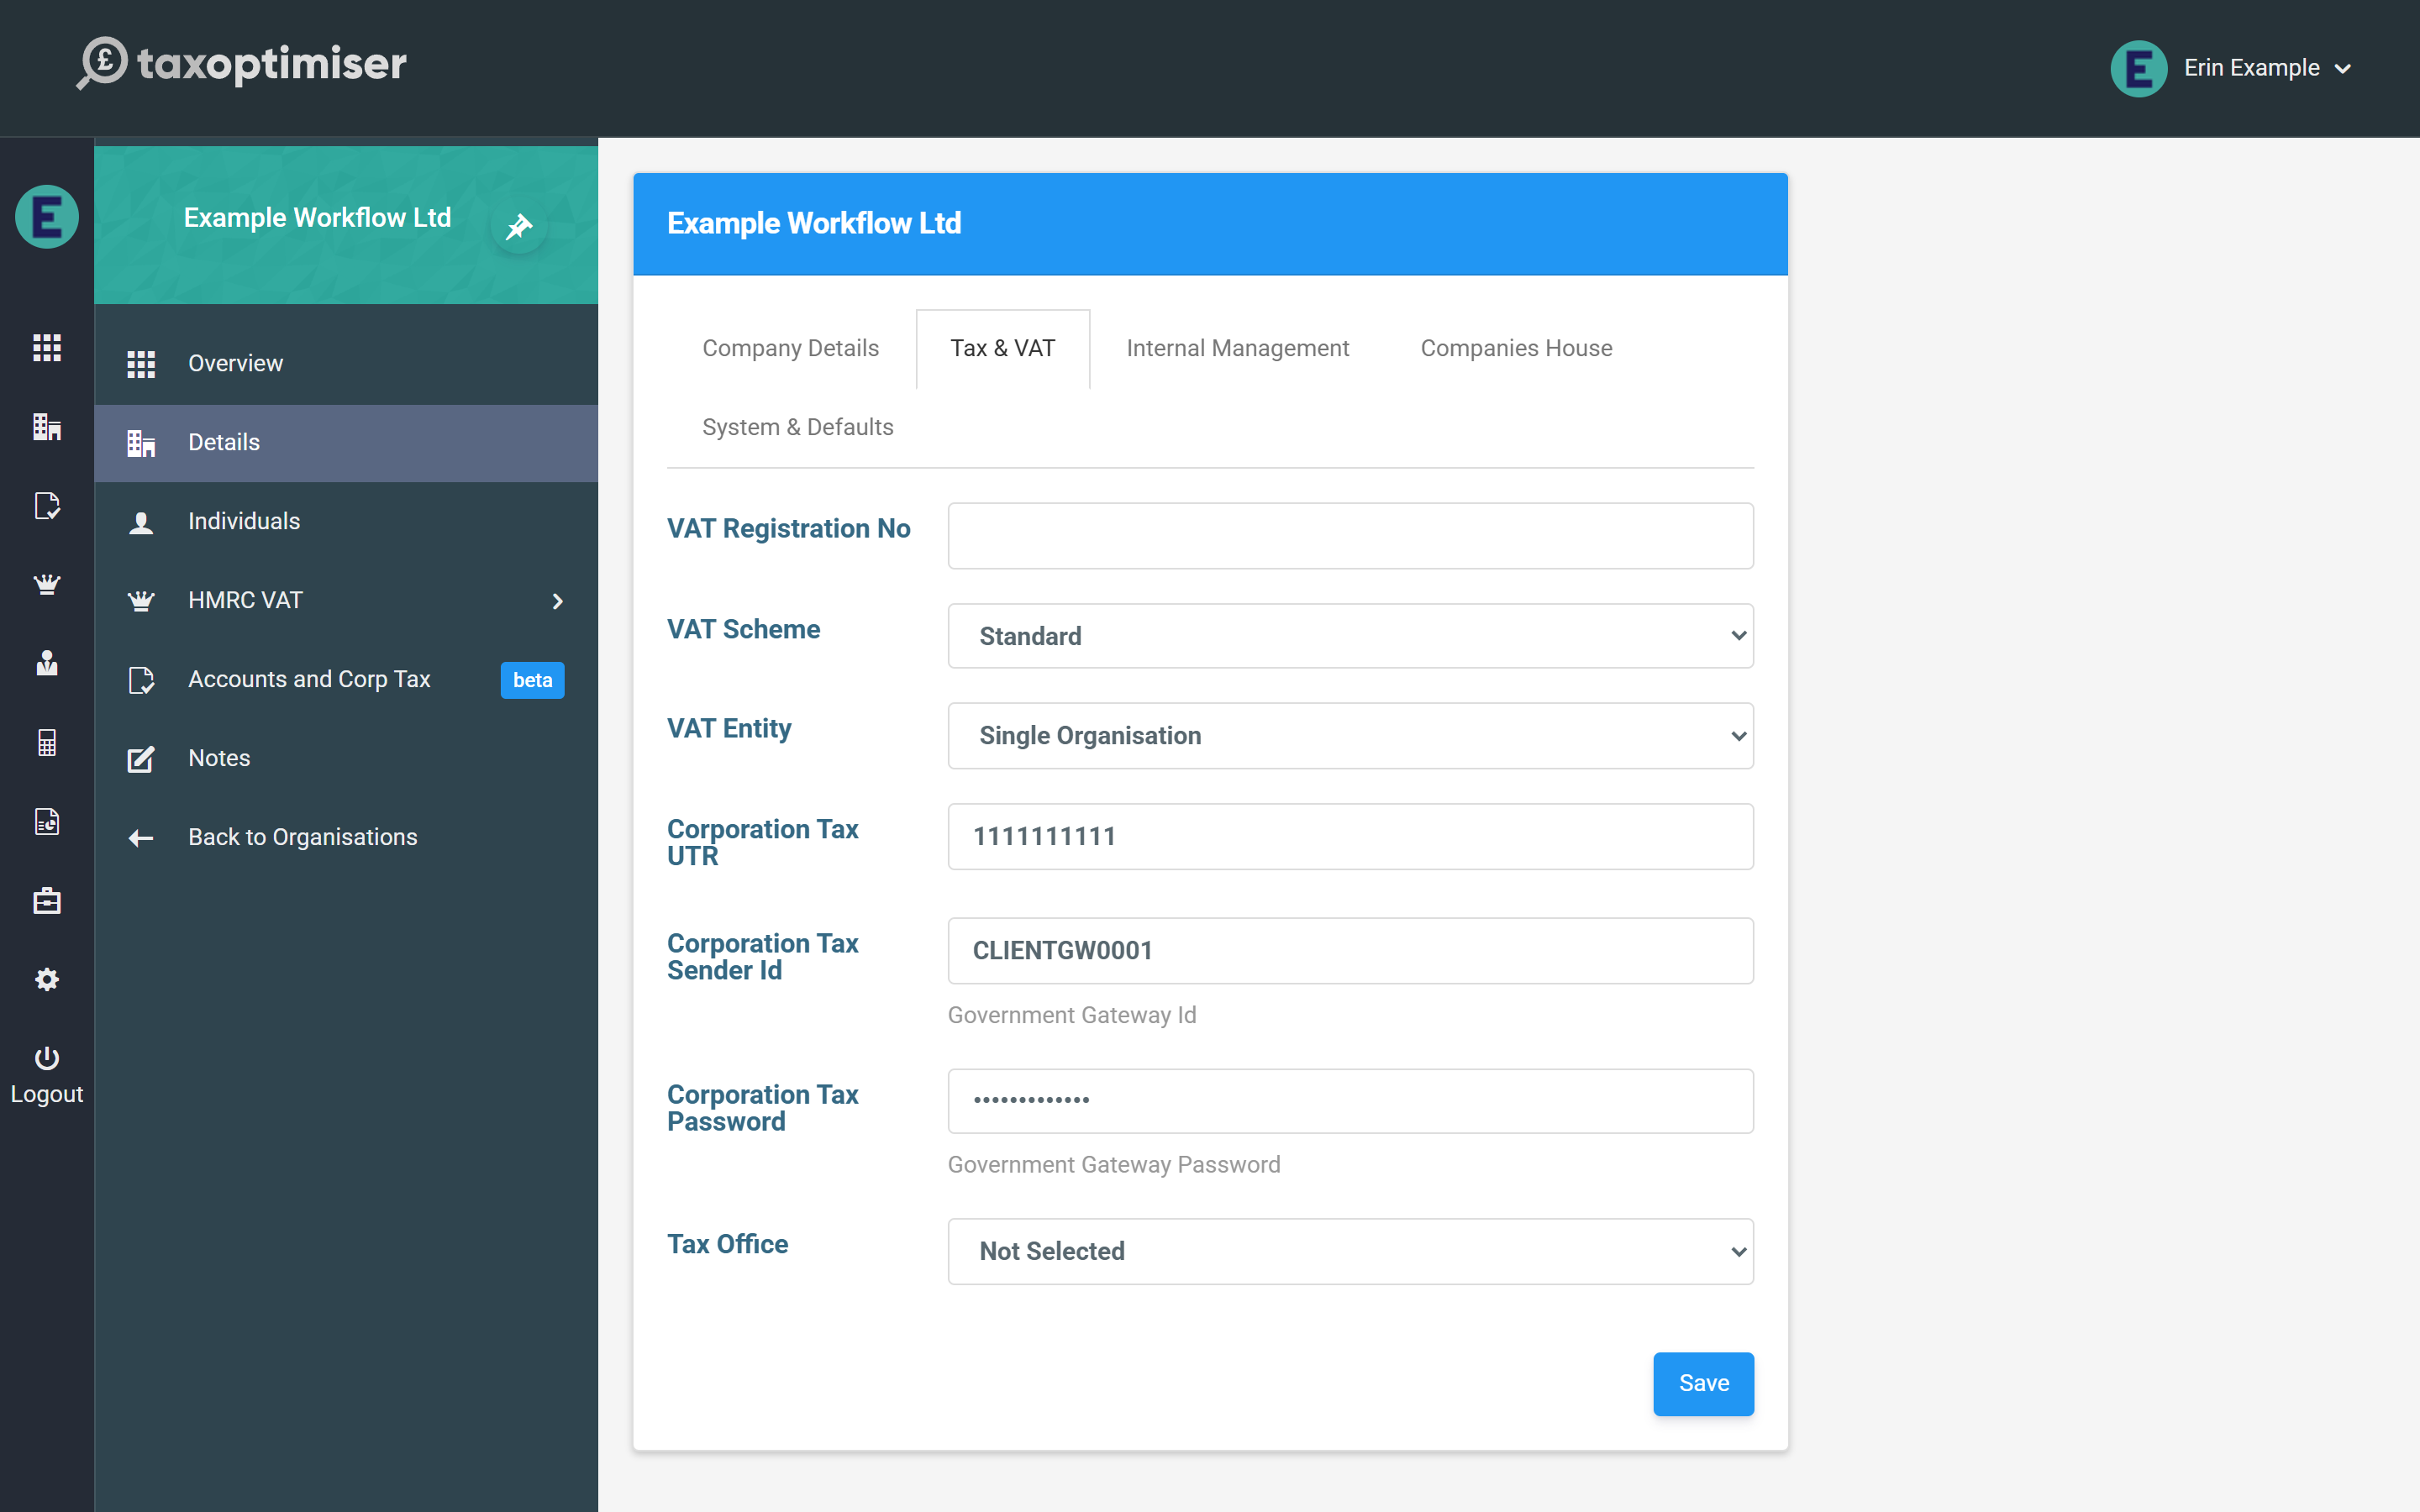Viewport: 2420px width, 1512px height.
Task: Click the beta badge
Action: (x=532, y=680)
